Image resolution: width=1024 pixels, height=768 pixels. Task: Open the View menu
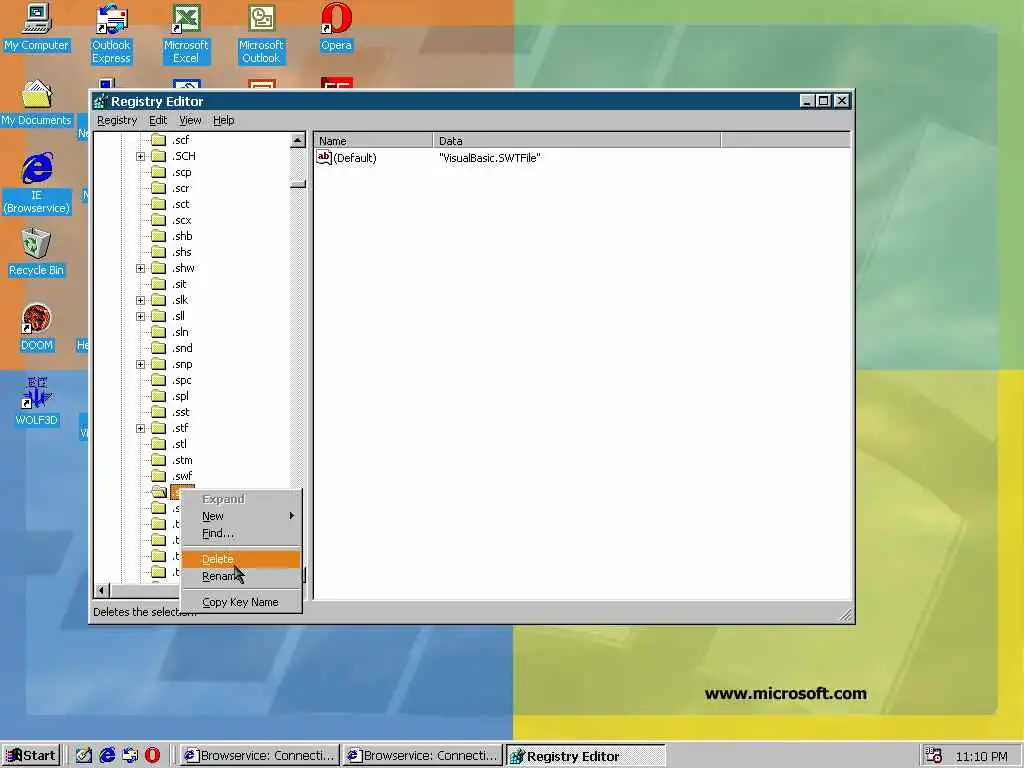tap(190, 120)
